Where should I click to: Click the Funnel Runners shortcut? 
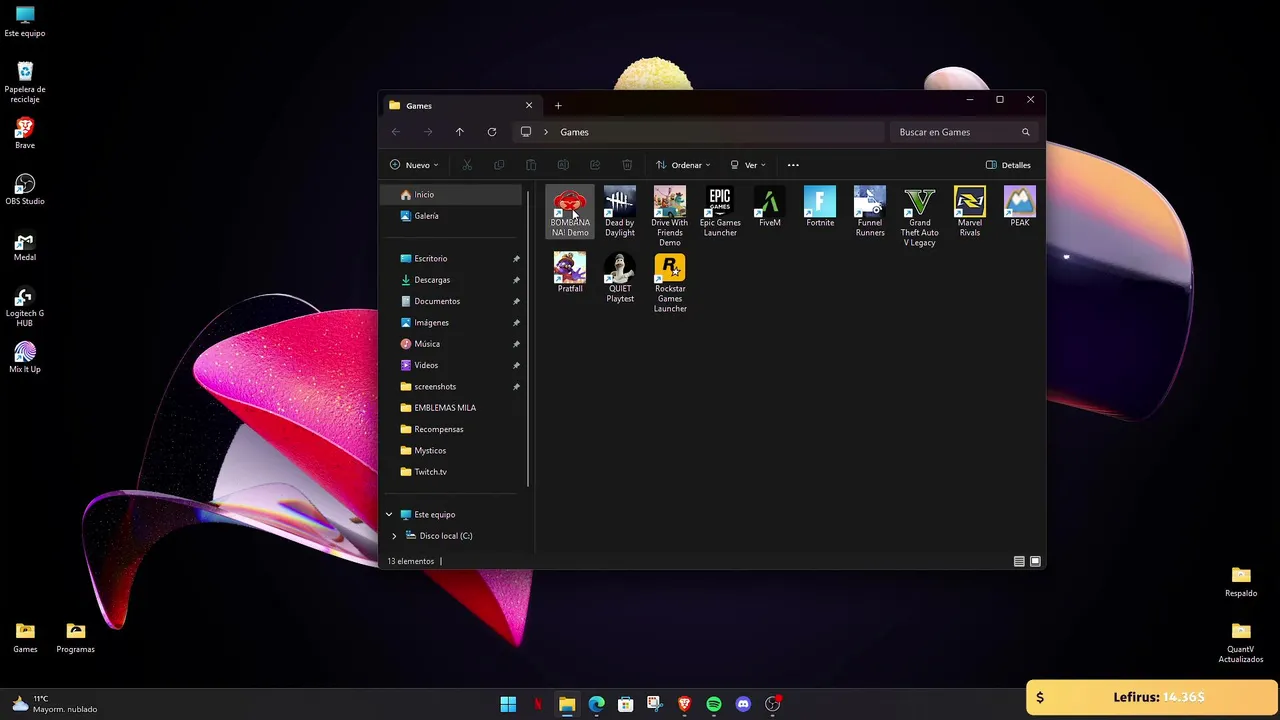pyautogui.click(x=870, y=212)
